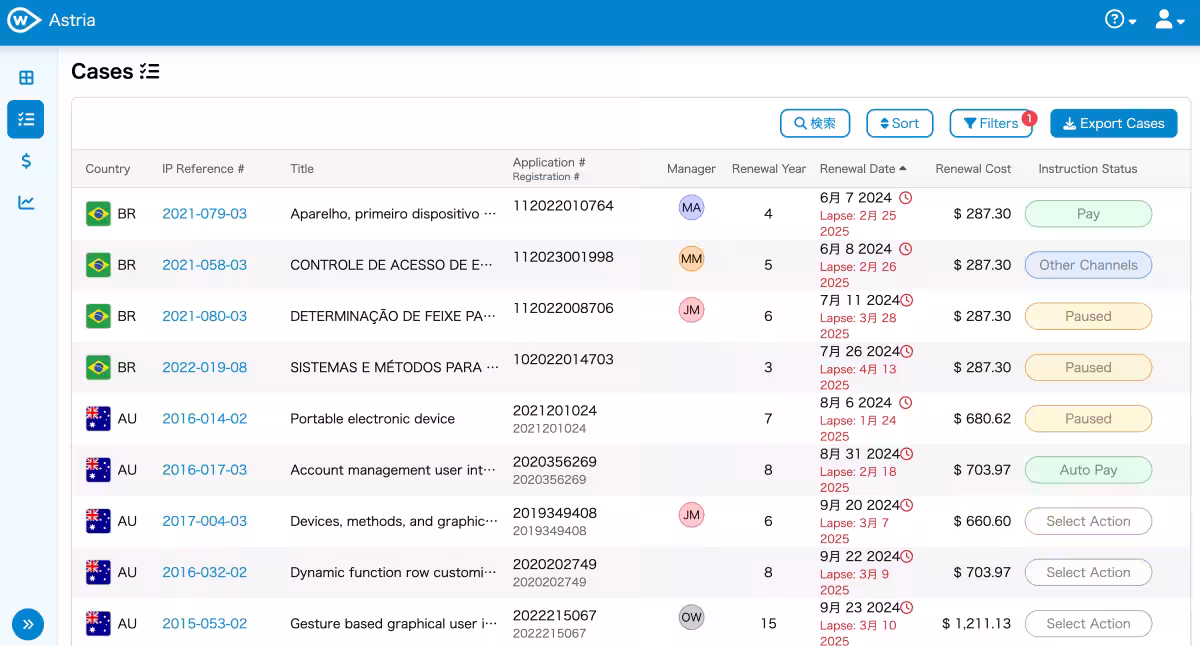Image resolution: width=1200 pixels, height=646 pixels.
Task: Open case link 2021-079-03
Action: point(204,214)
